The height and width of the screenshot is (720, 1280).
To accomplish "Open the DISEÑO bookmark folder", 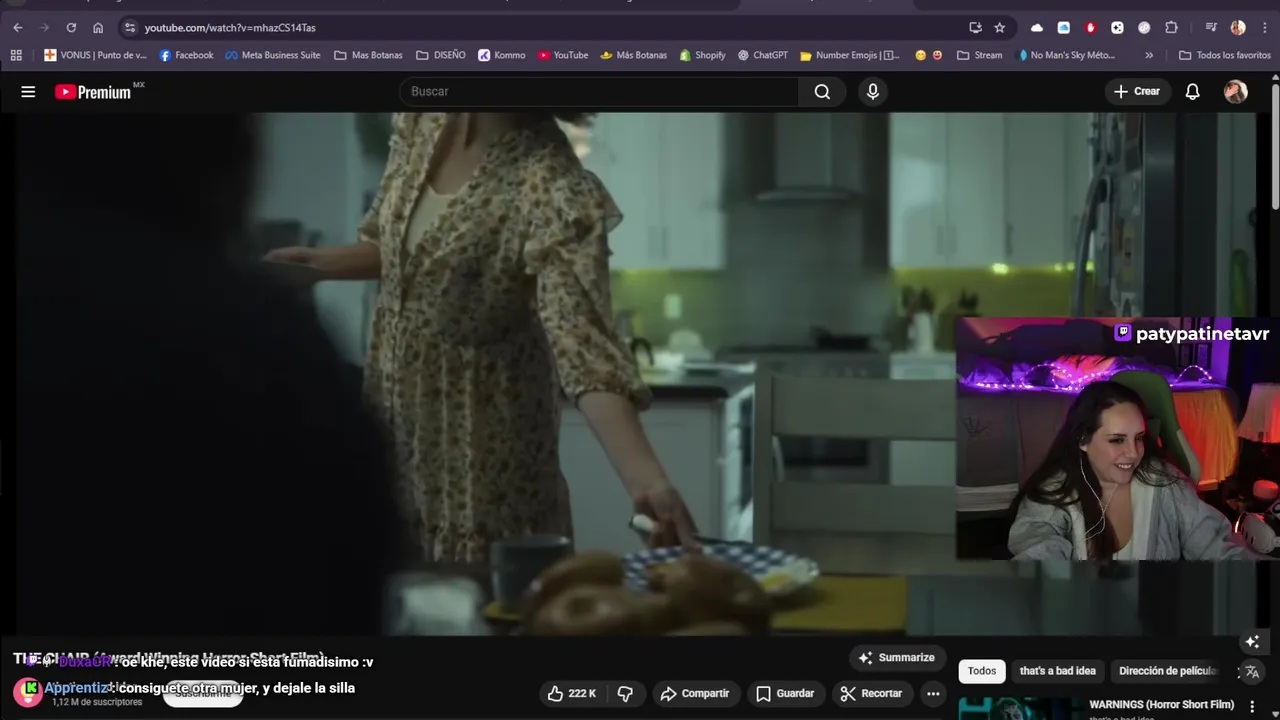I will click(x=440, y=55).
